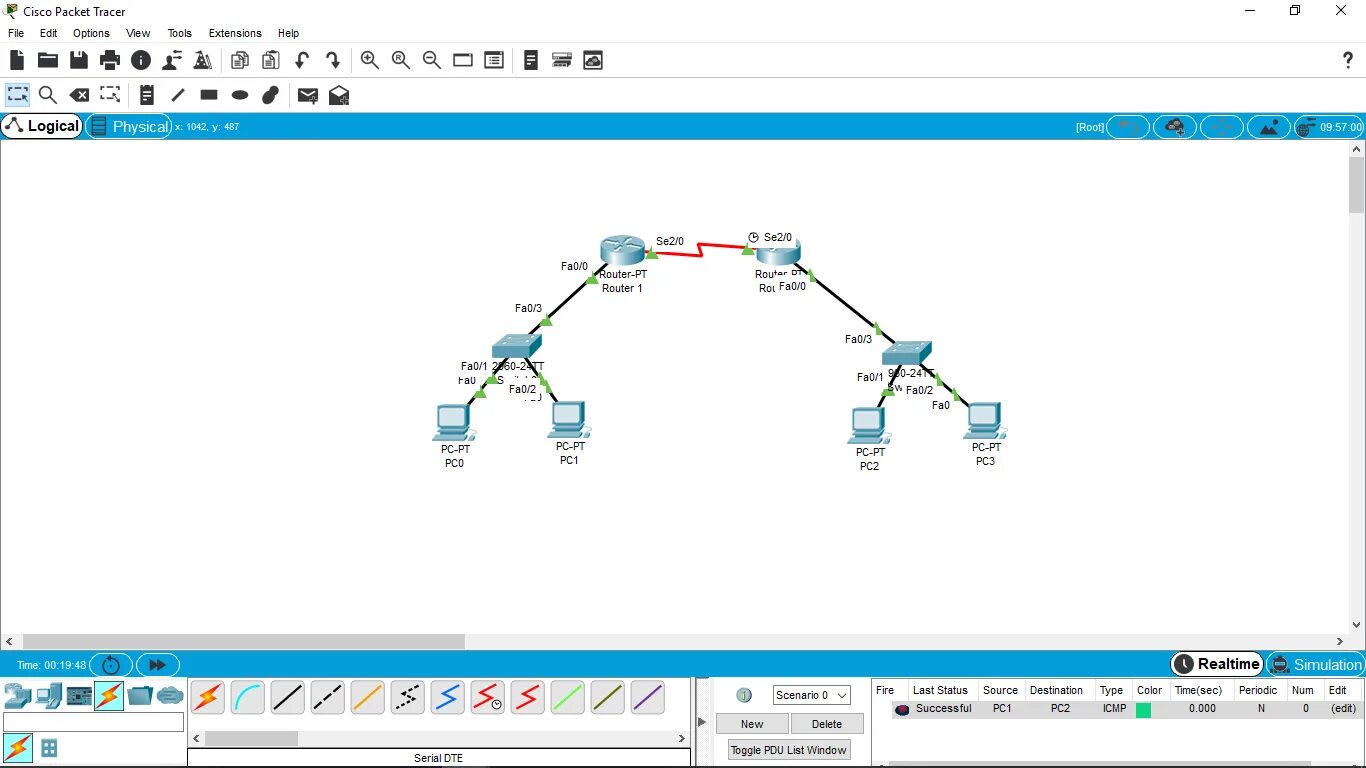The image size is (1366, 768).
Task: Pick Serial DCE cable with clock
Action: coord(487,697)
